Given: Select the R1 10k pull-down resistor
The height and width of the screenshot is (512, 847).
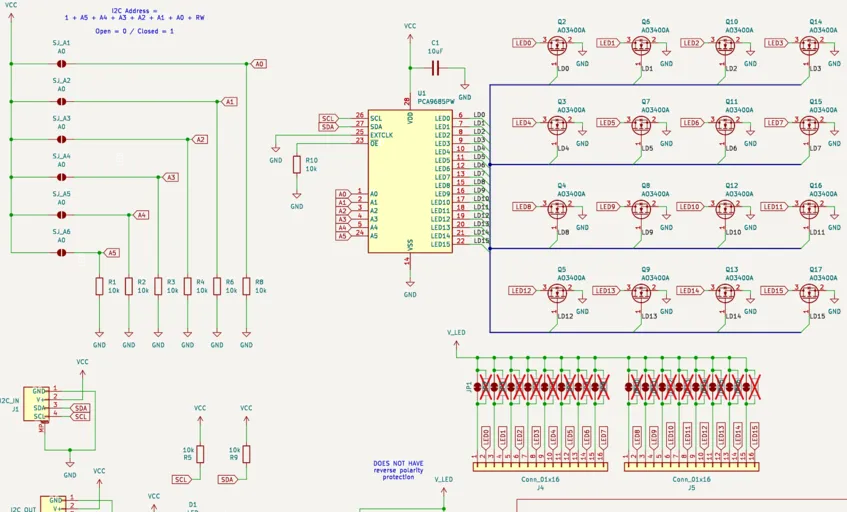Looking at the screenshot, I should [99, 286].
